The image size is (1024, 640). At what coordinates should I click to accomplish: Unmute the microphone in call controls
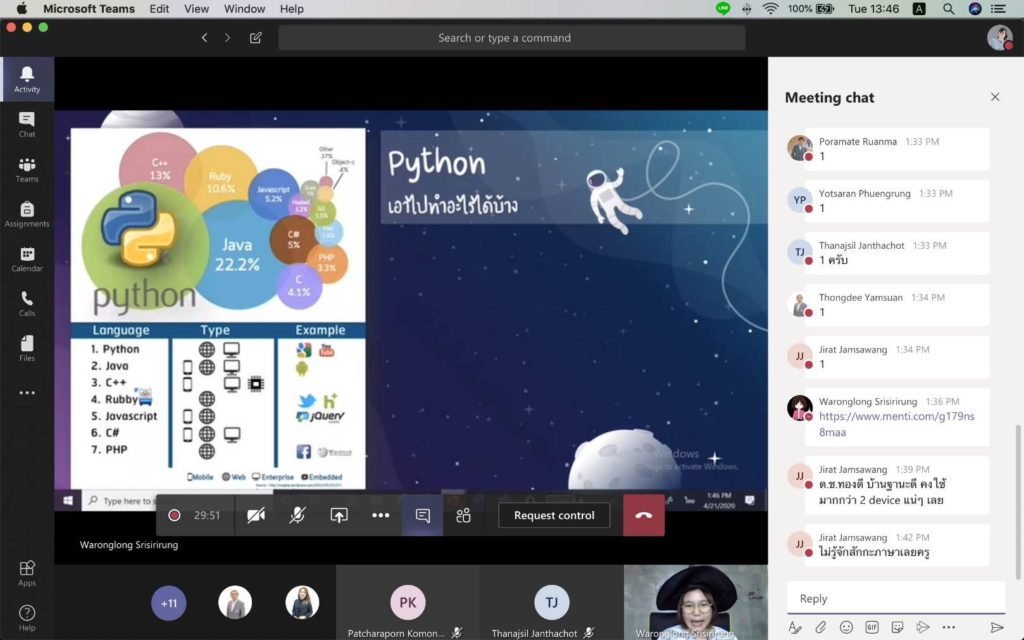(x=297, y=515)
